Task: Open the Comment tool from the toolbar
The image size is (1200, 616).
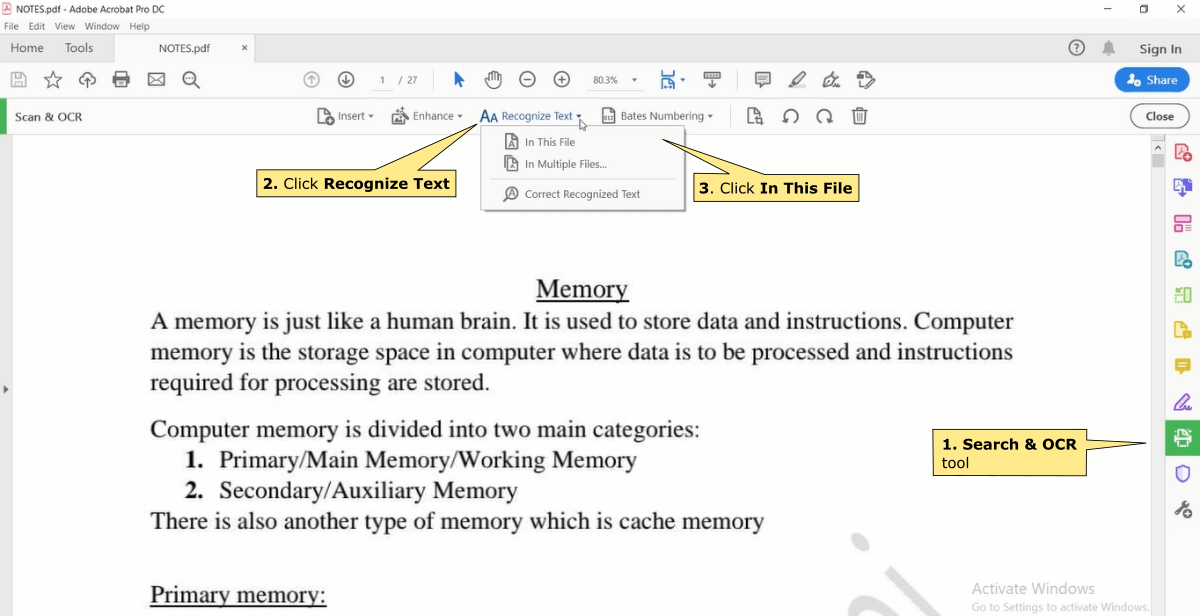Action: pos(762,79)
